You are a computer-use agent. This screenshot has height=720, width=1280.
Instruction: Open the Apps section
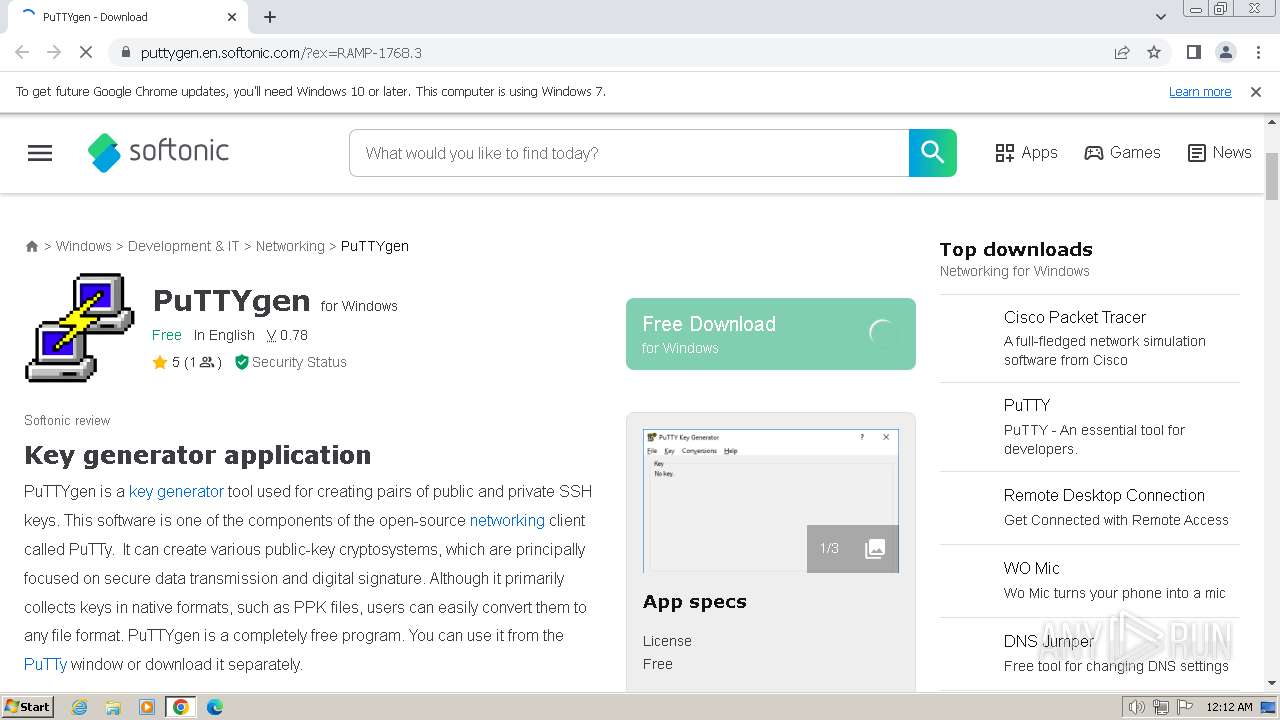(x=1026, y=152)
